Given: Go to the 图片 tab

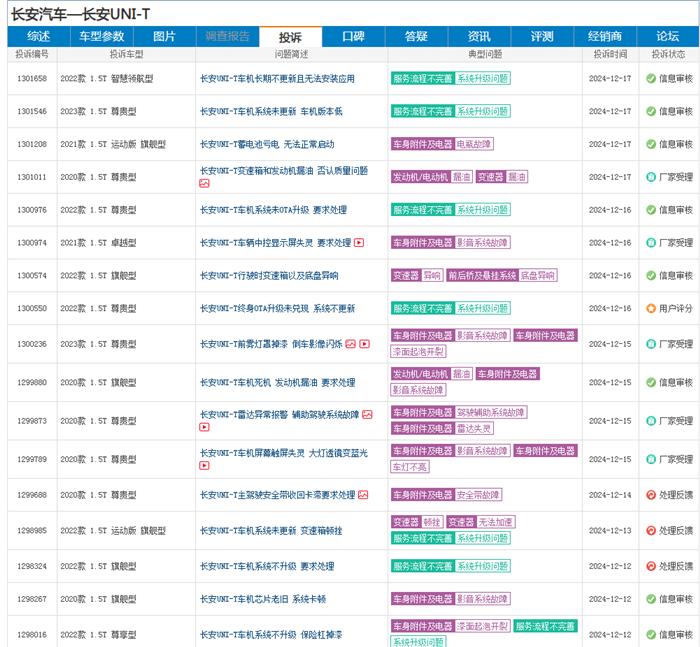Looking at the screenshot, I should (x=164, y=37).
